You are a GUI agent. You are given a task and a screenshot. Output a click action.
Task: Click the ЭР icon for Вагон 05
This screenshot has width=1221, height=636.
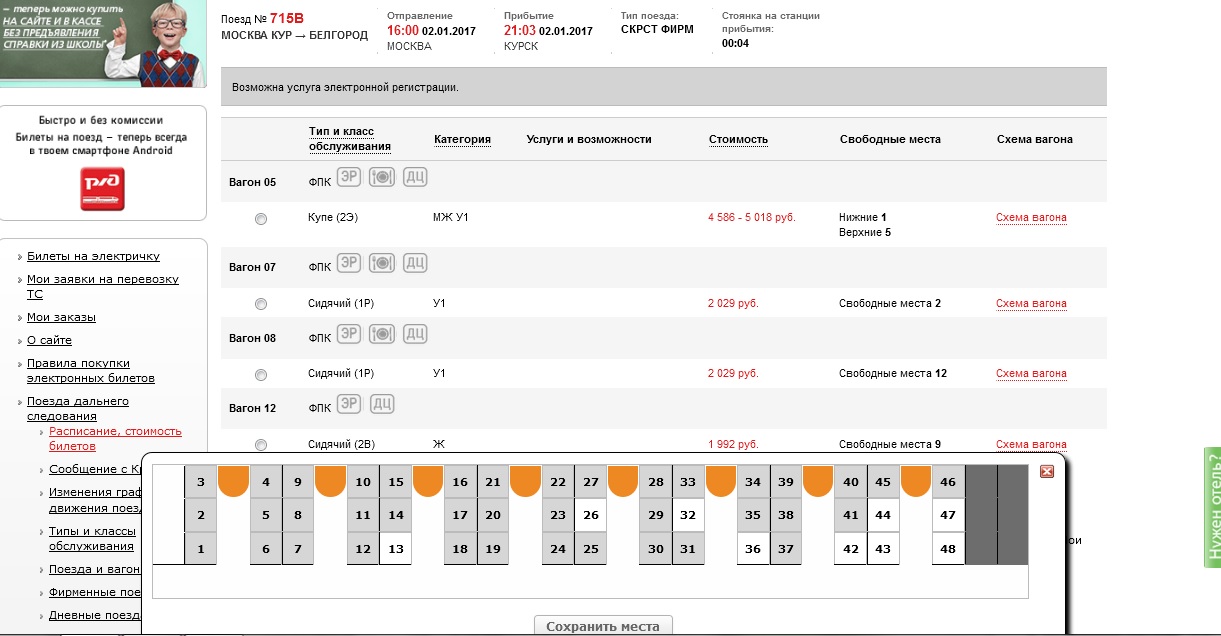click(x=349, y=178)
